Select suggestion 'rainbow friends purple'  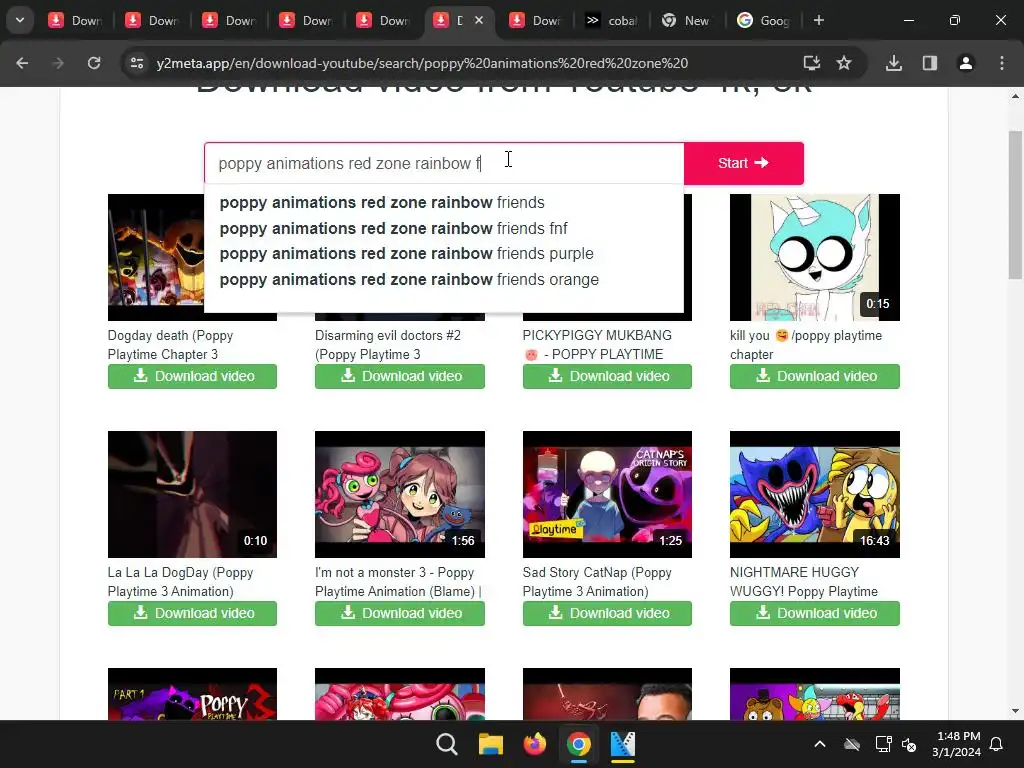coord(444,253)
